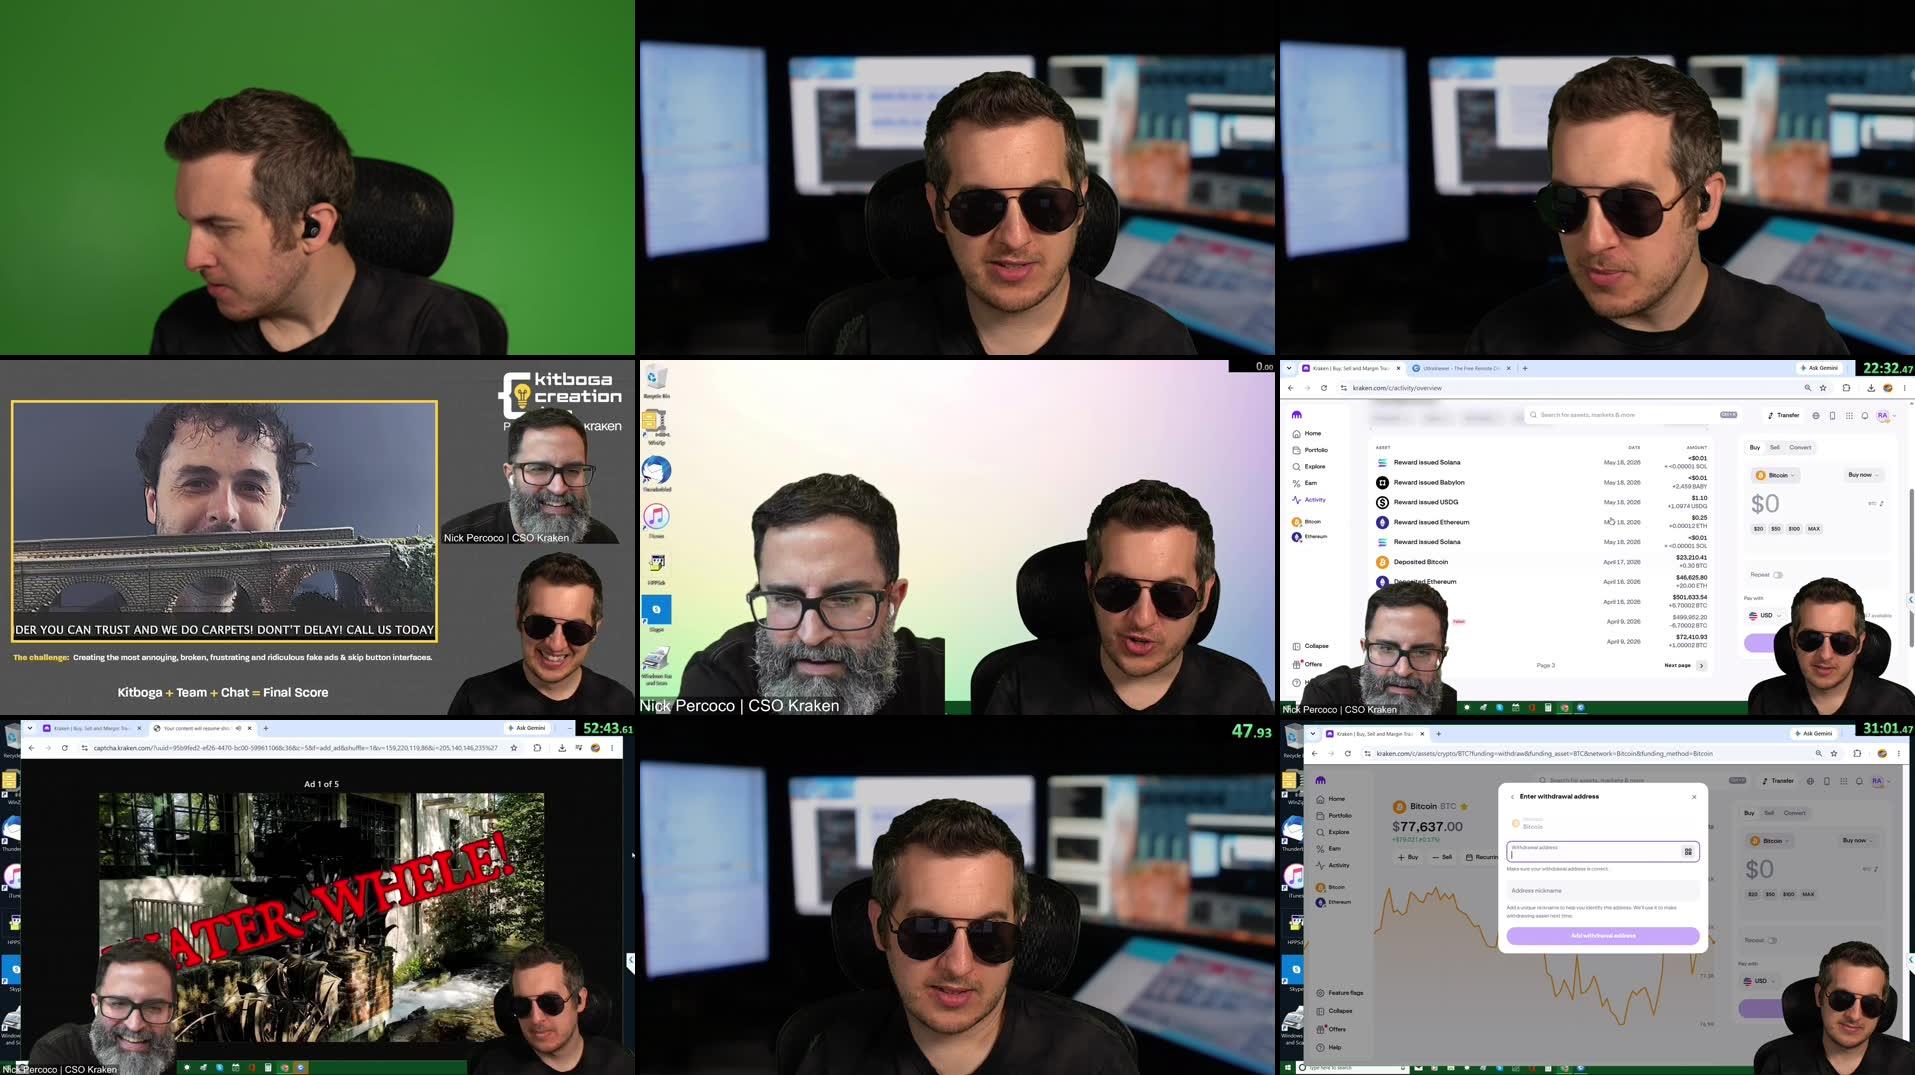Open Feature flags in the withdrawal-page sidebar
Image resolution: width=1915 pixels, height=1075 pixels.
tap(1340, 993)
